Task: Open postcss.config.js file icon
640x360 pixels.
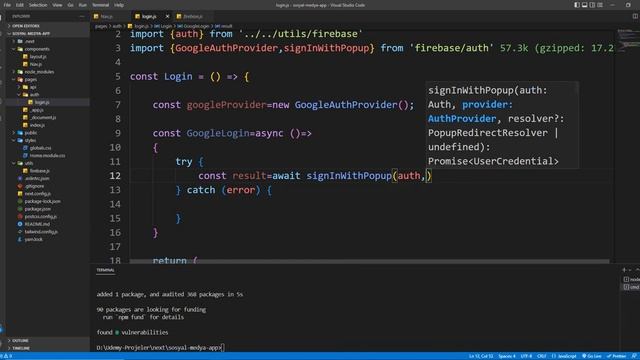Action: (20, 217)
